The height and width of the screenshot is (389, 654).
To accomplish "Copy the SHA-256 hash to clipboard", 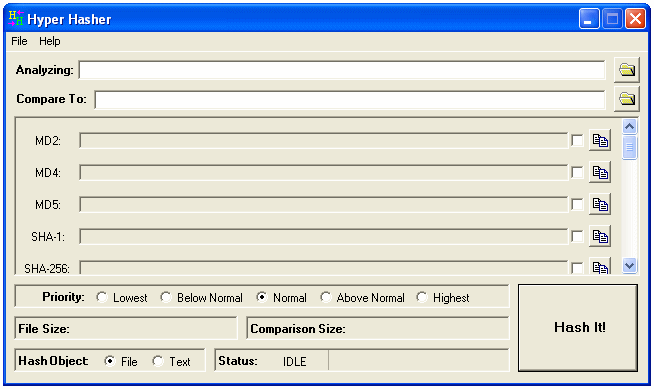I will click(x=600, y=266).
